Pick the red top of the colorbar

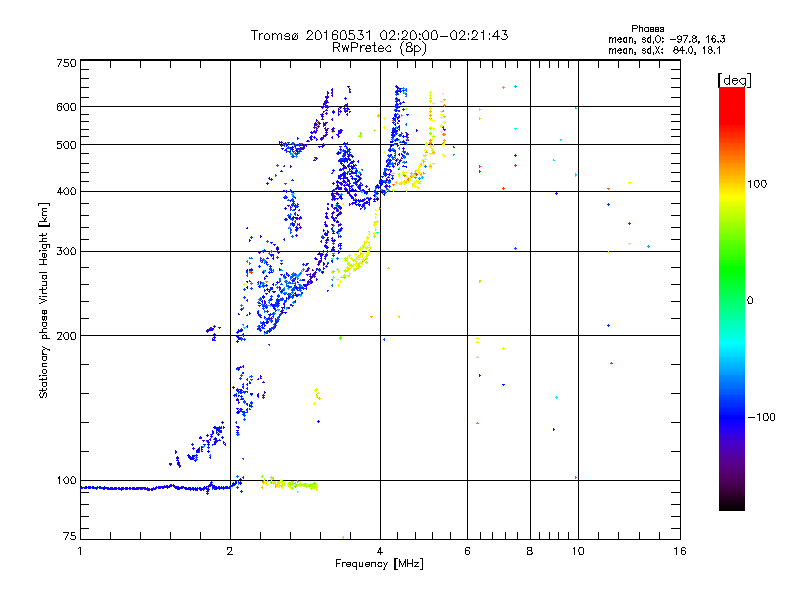pyautogui.click(x=731, y=93)
